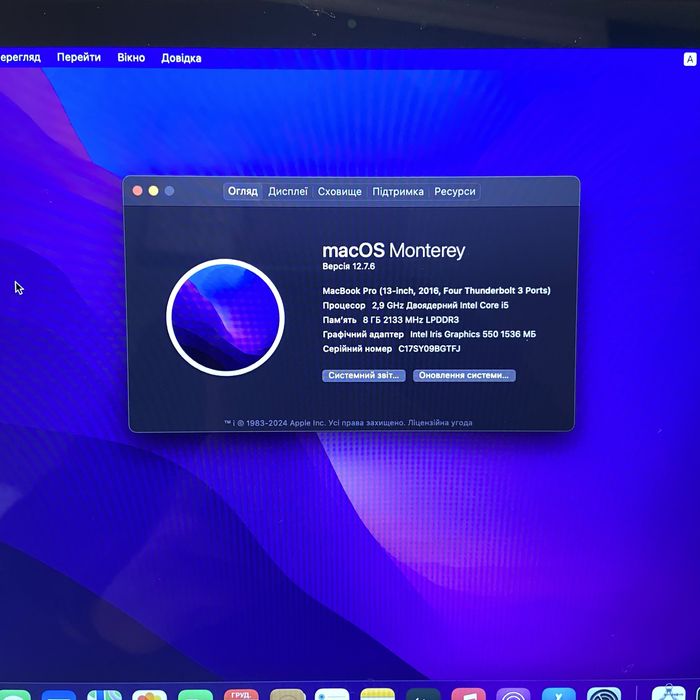Select the Огляд tab

242,191
